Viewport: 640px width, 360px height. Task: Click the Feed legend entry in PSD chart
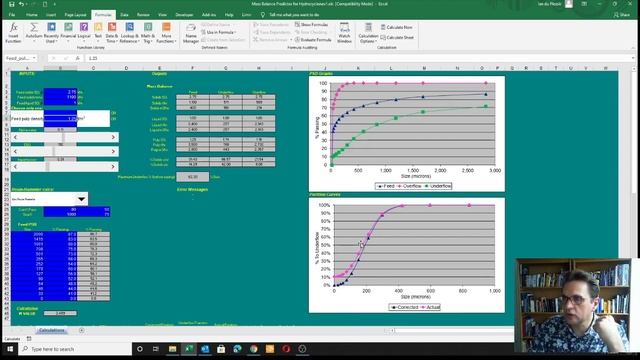385,186
